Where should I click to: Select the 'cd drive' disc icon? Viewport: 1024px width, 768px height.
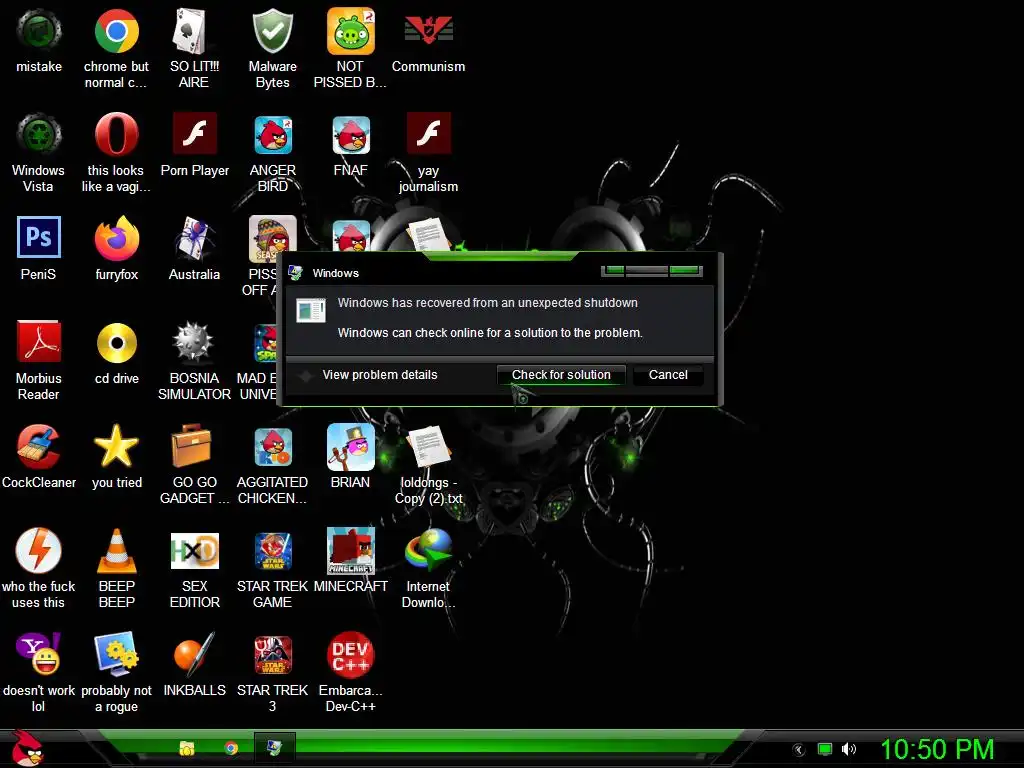[116, 343]
